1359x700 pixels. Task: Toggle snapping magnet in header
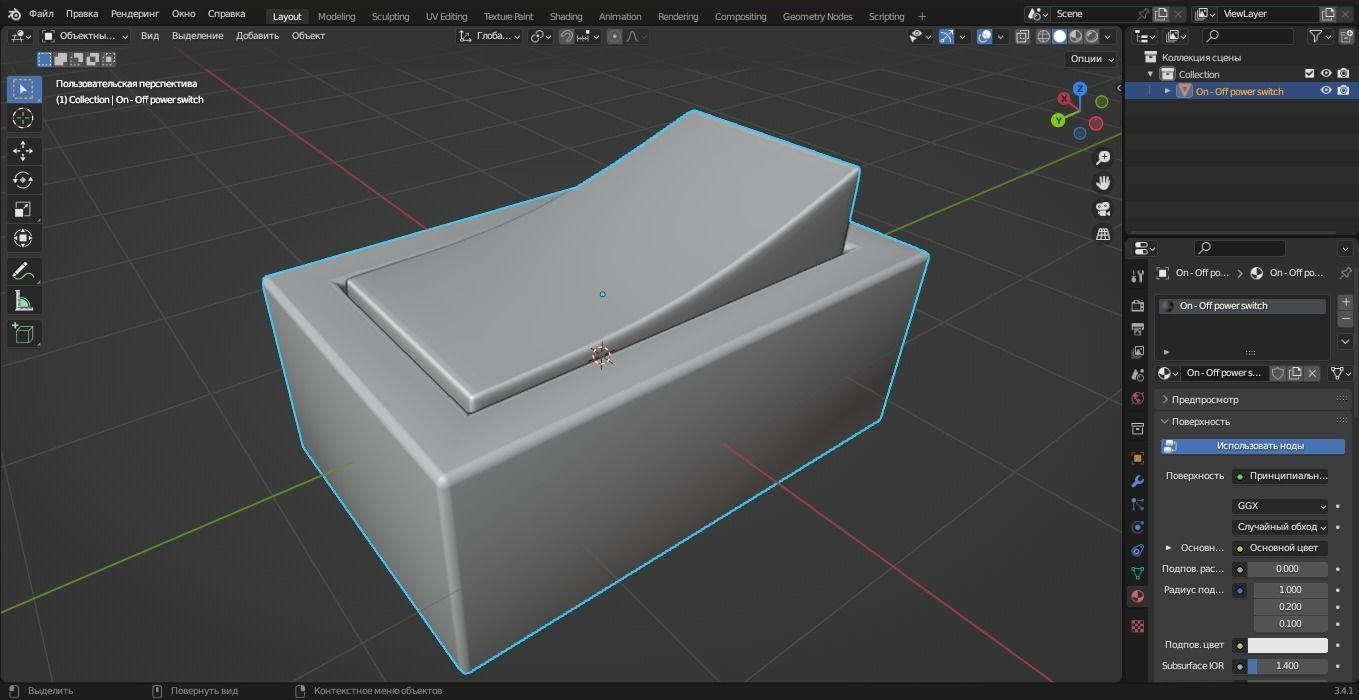(567, 36)
